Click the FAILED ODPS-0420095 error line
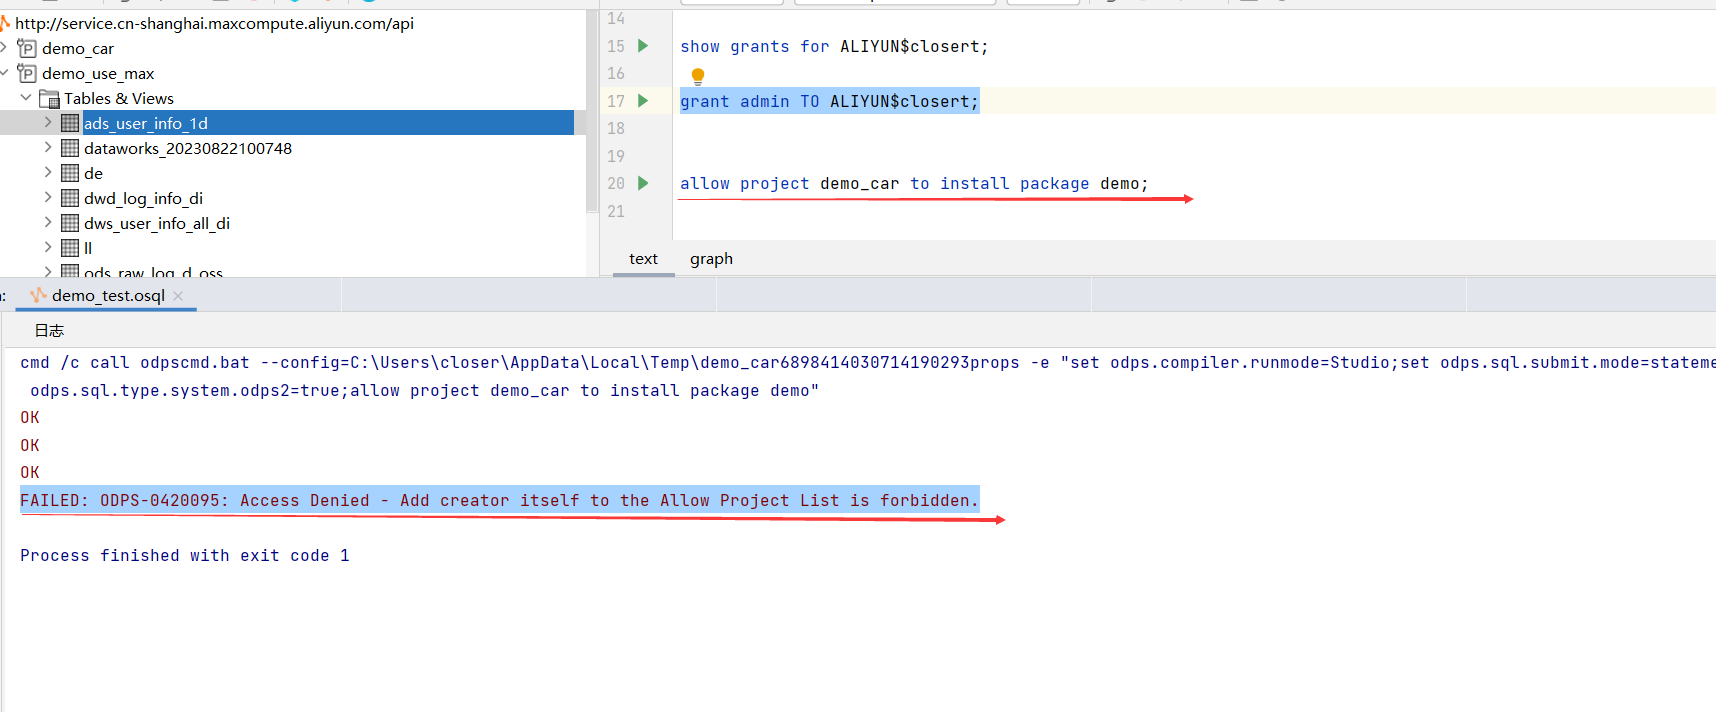Screen dimensions: 1716x712 coord(499,500)
